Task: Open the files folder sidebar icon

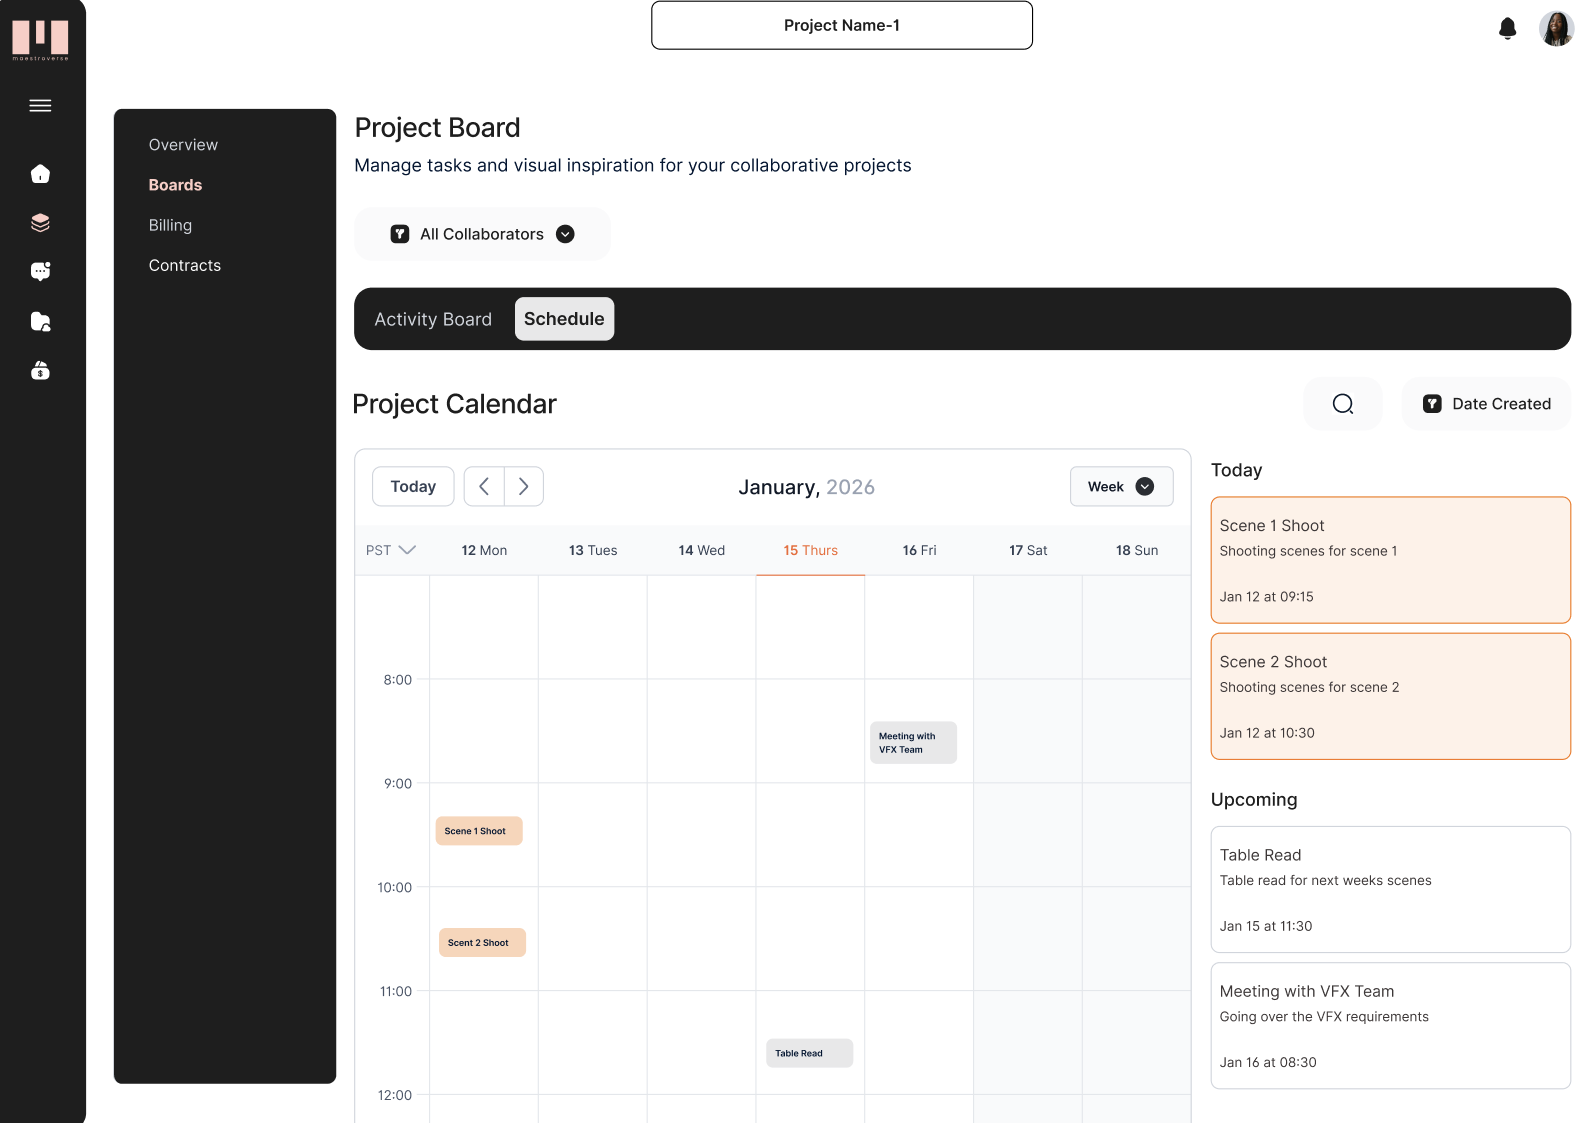Action: (x=40, y=321)
